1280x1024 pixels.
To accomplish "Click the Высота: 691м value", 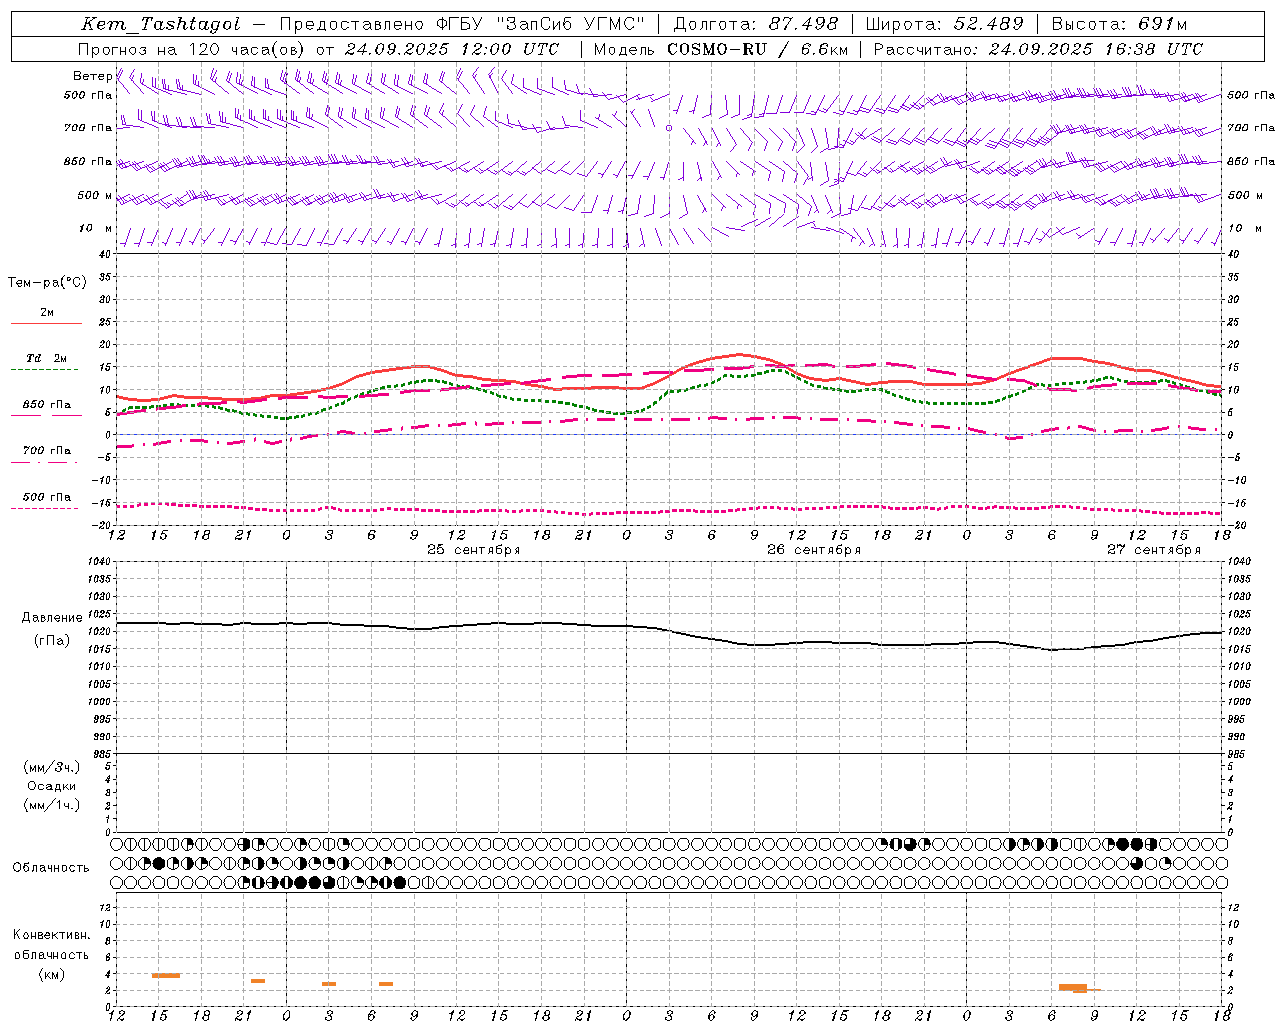I will 1120,25.
